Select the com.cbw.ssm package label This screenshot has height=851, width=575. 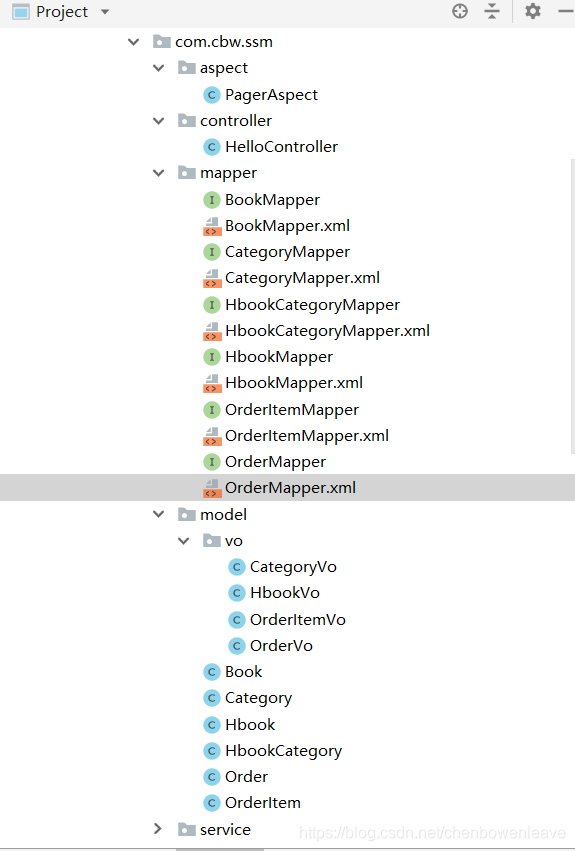coord(224,42)
